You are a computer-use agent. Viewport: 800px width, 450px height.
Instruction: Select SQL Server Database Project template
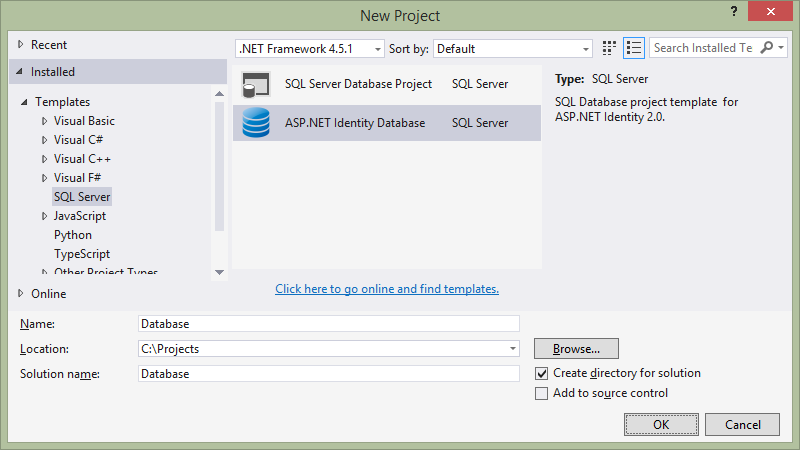pyautogui.click(x=387, y=84)
